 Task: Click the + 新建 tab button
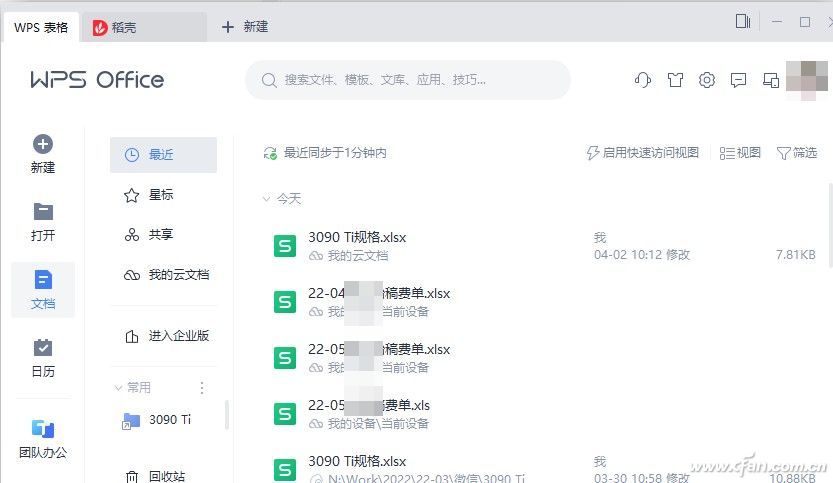[244, 27]
